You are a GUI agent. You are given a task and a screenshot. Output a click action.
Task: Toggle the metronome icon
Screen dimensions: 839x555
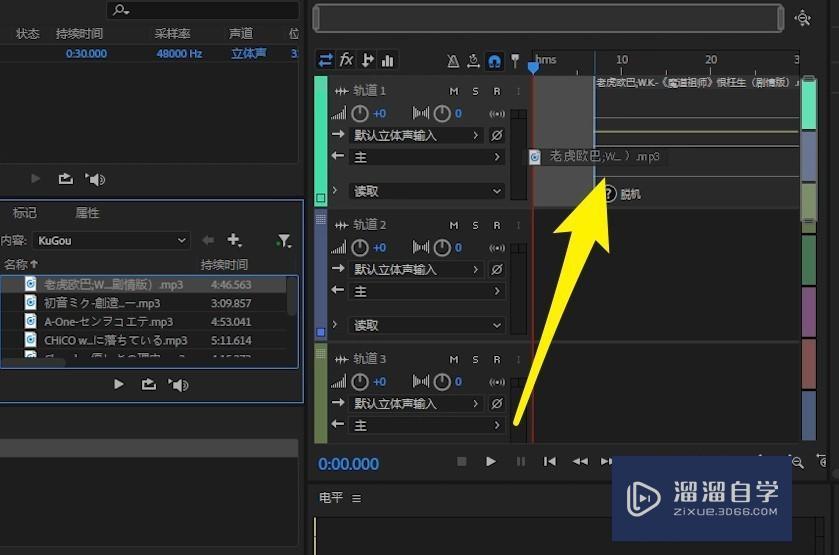[453, 61]
